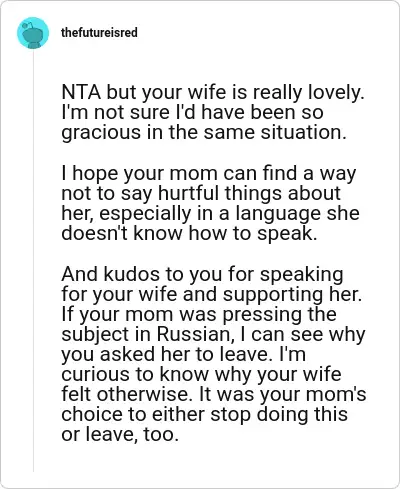This screenshot has height=489, width=400.
Task: Click the line 'I'm not sure I'd have been so'
Action: (192, 112)
